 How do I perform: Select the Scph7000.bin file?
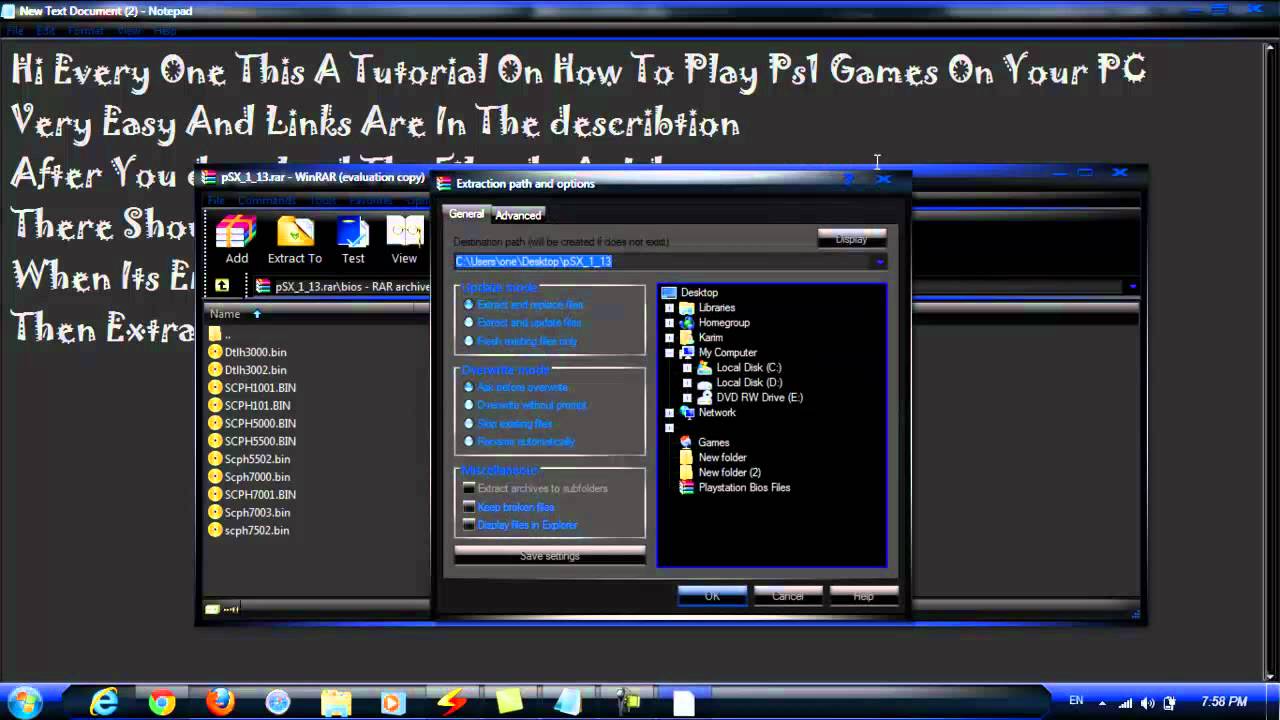pos(249,477)
